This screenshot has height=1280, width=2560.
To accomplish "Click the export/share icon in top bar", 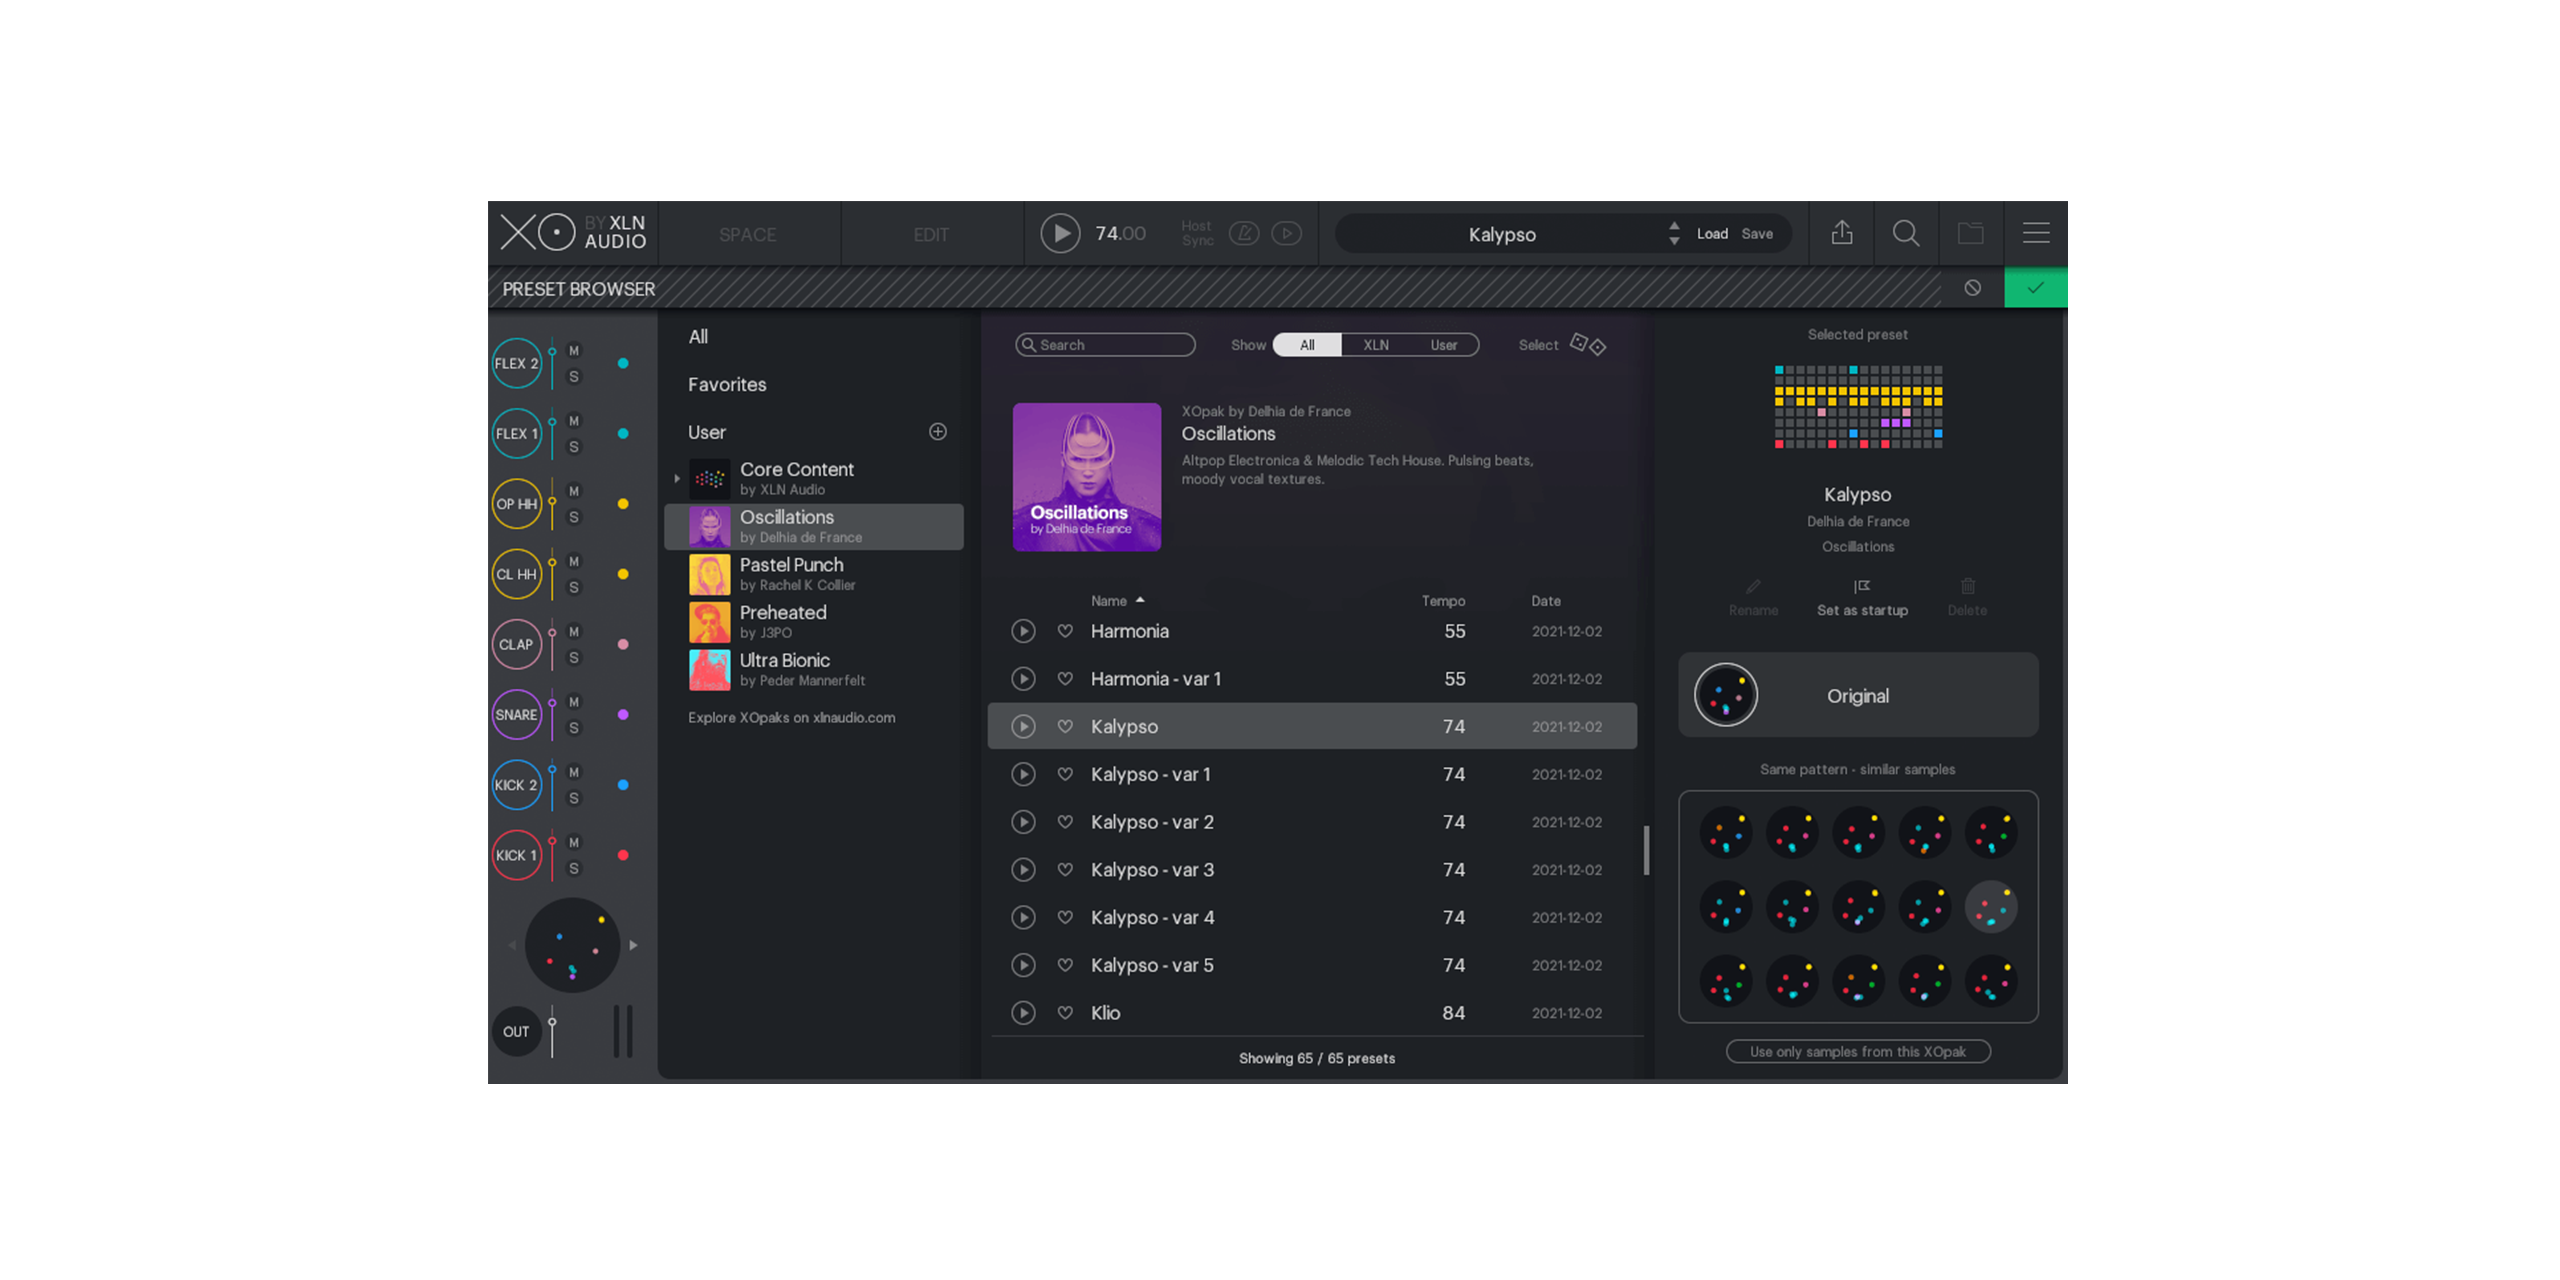I will coord(1841,233).
